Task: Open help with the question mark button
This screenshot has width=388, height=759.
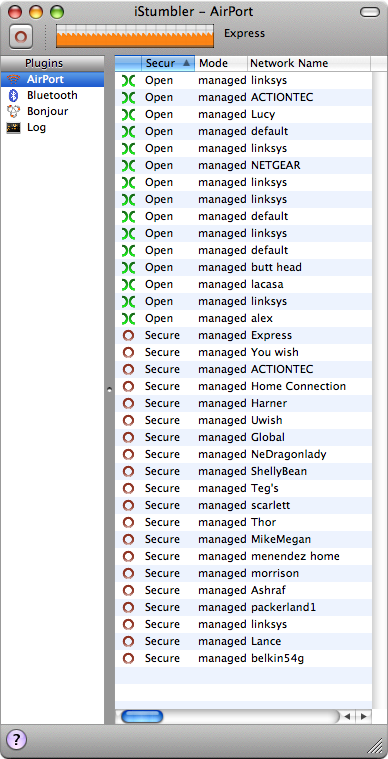Action: pos(16,739)
